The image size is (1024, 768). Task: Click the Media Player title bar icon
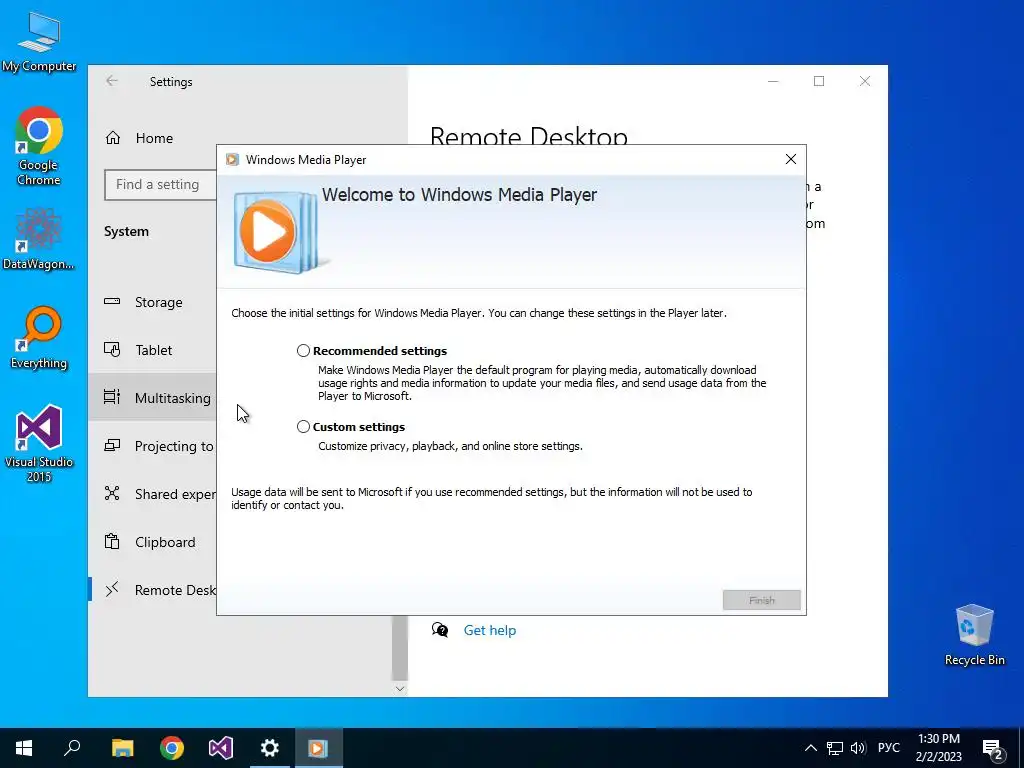[x=232, y=160]
